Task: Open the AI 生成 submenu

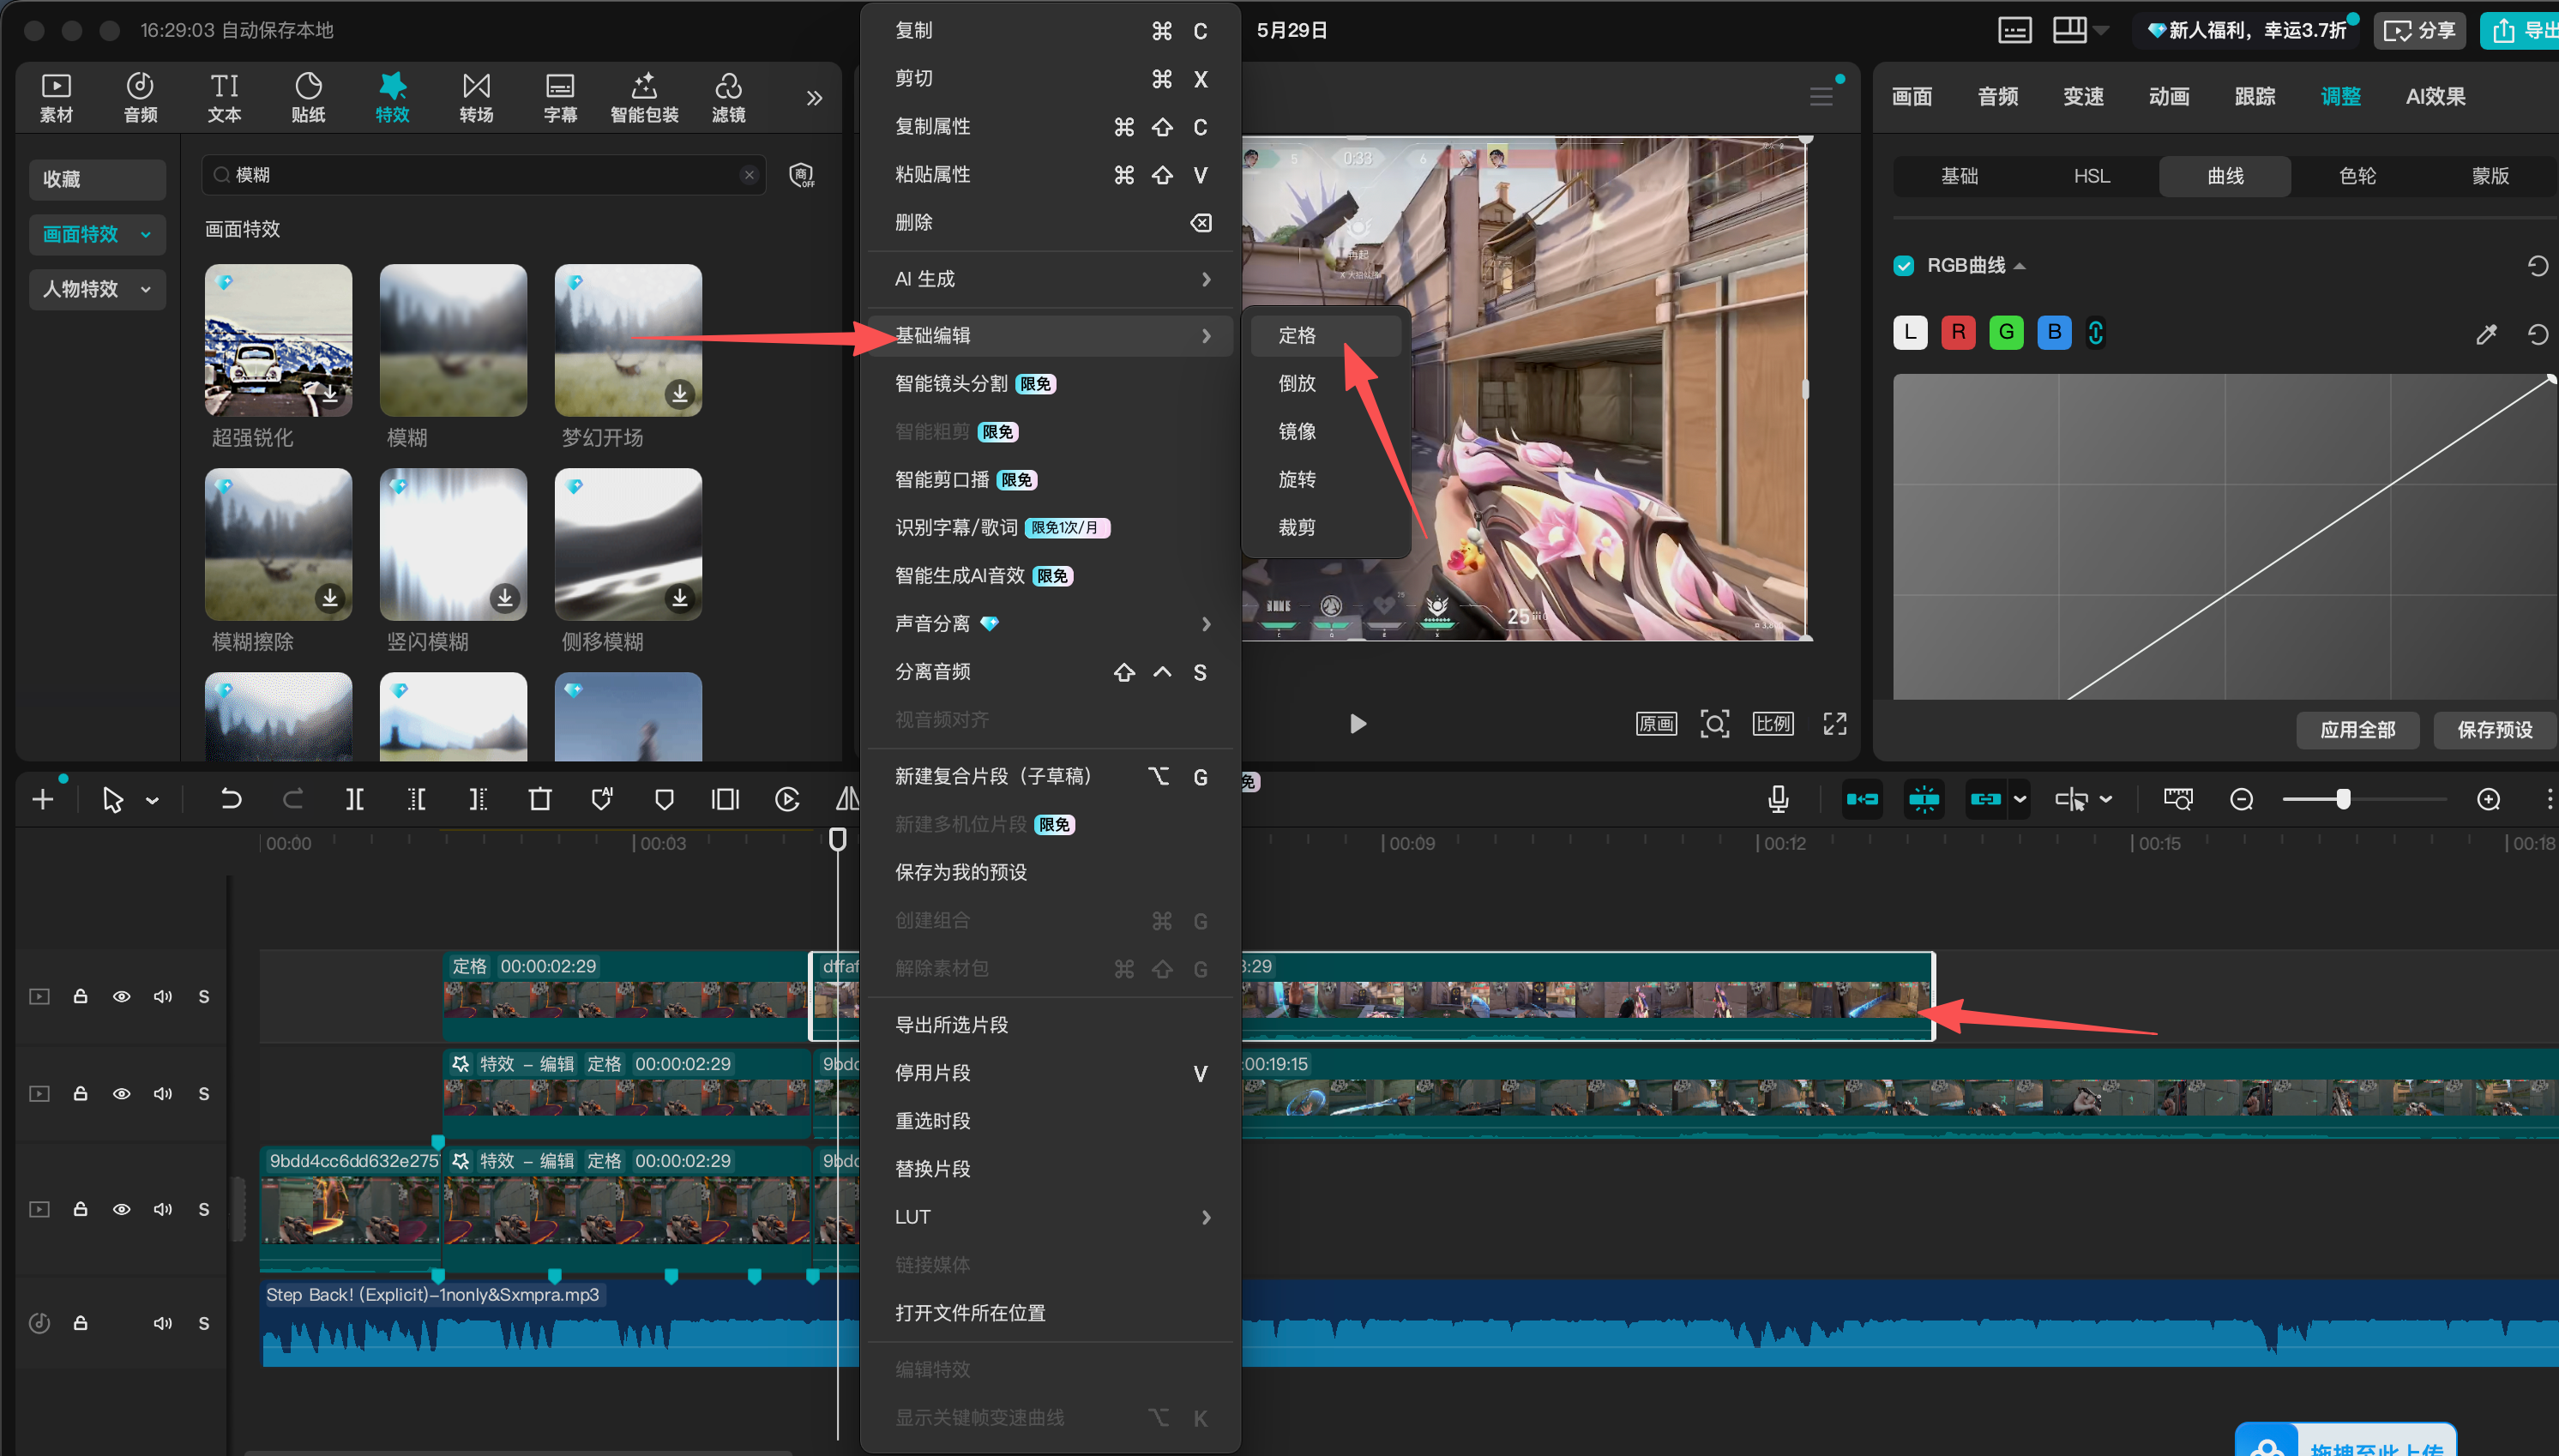Action: [1050, 279]
